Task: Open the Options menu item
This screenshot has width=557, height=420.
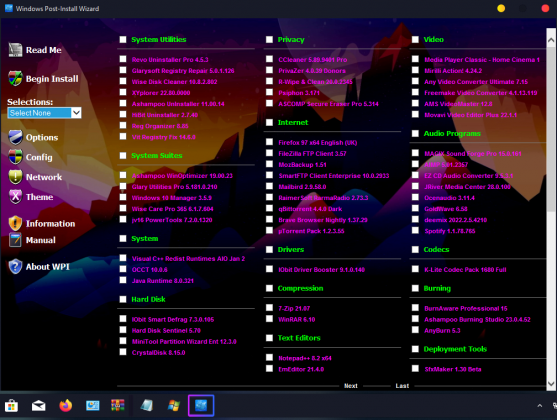Action: (x=42, y=138)
